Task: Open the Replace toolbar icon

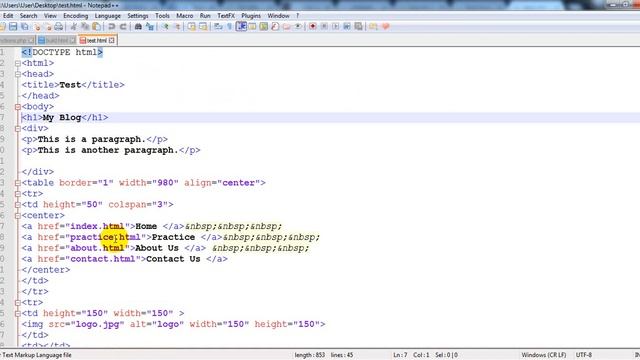Action: click(x=150, y=27)
